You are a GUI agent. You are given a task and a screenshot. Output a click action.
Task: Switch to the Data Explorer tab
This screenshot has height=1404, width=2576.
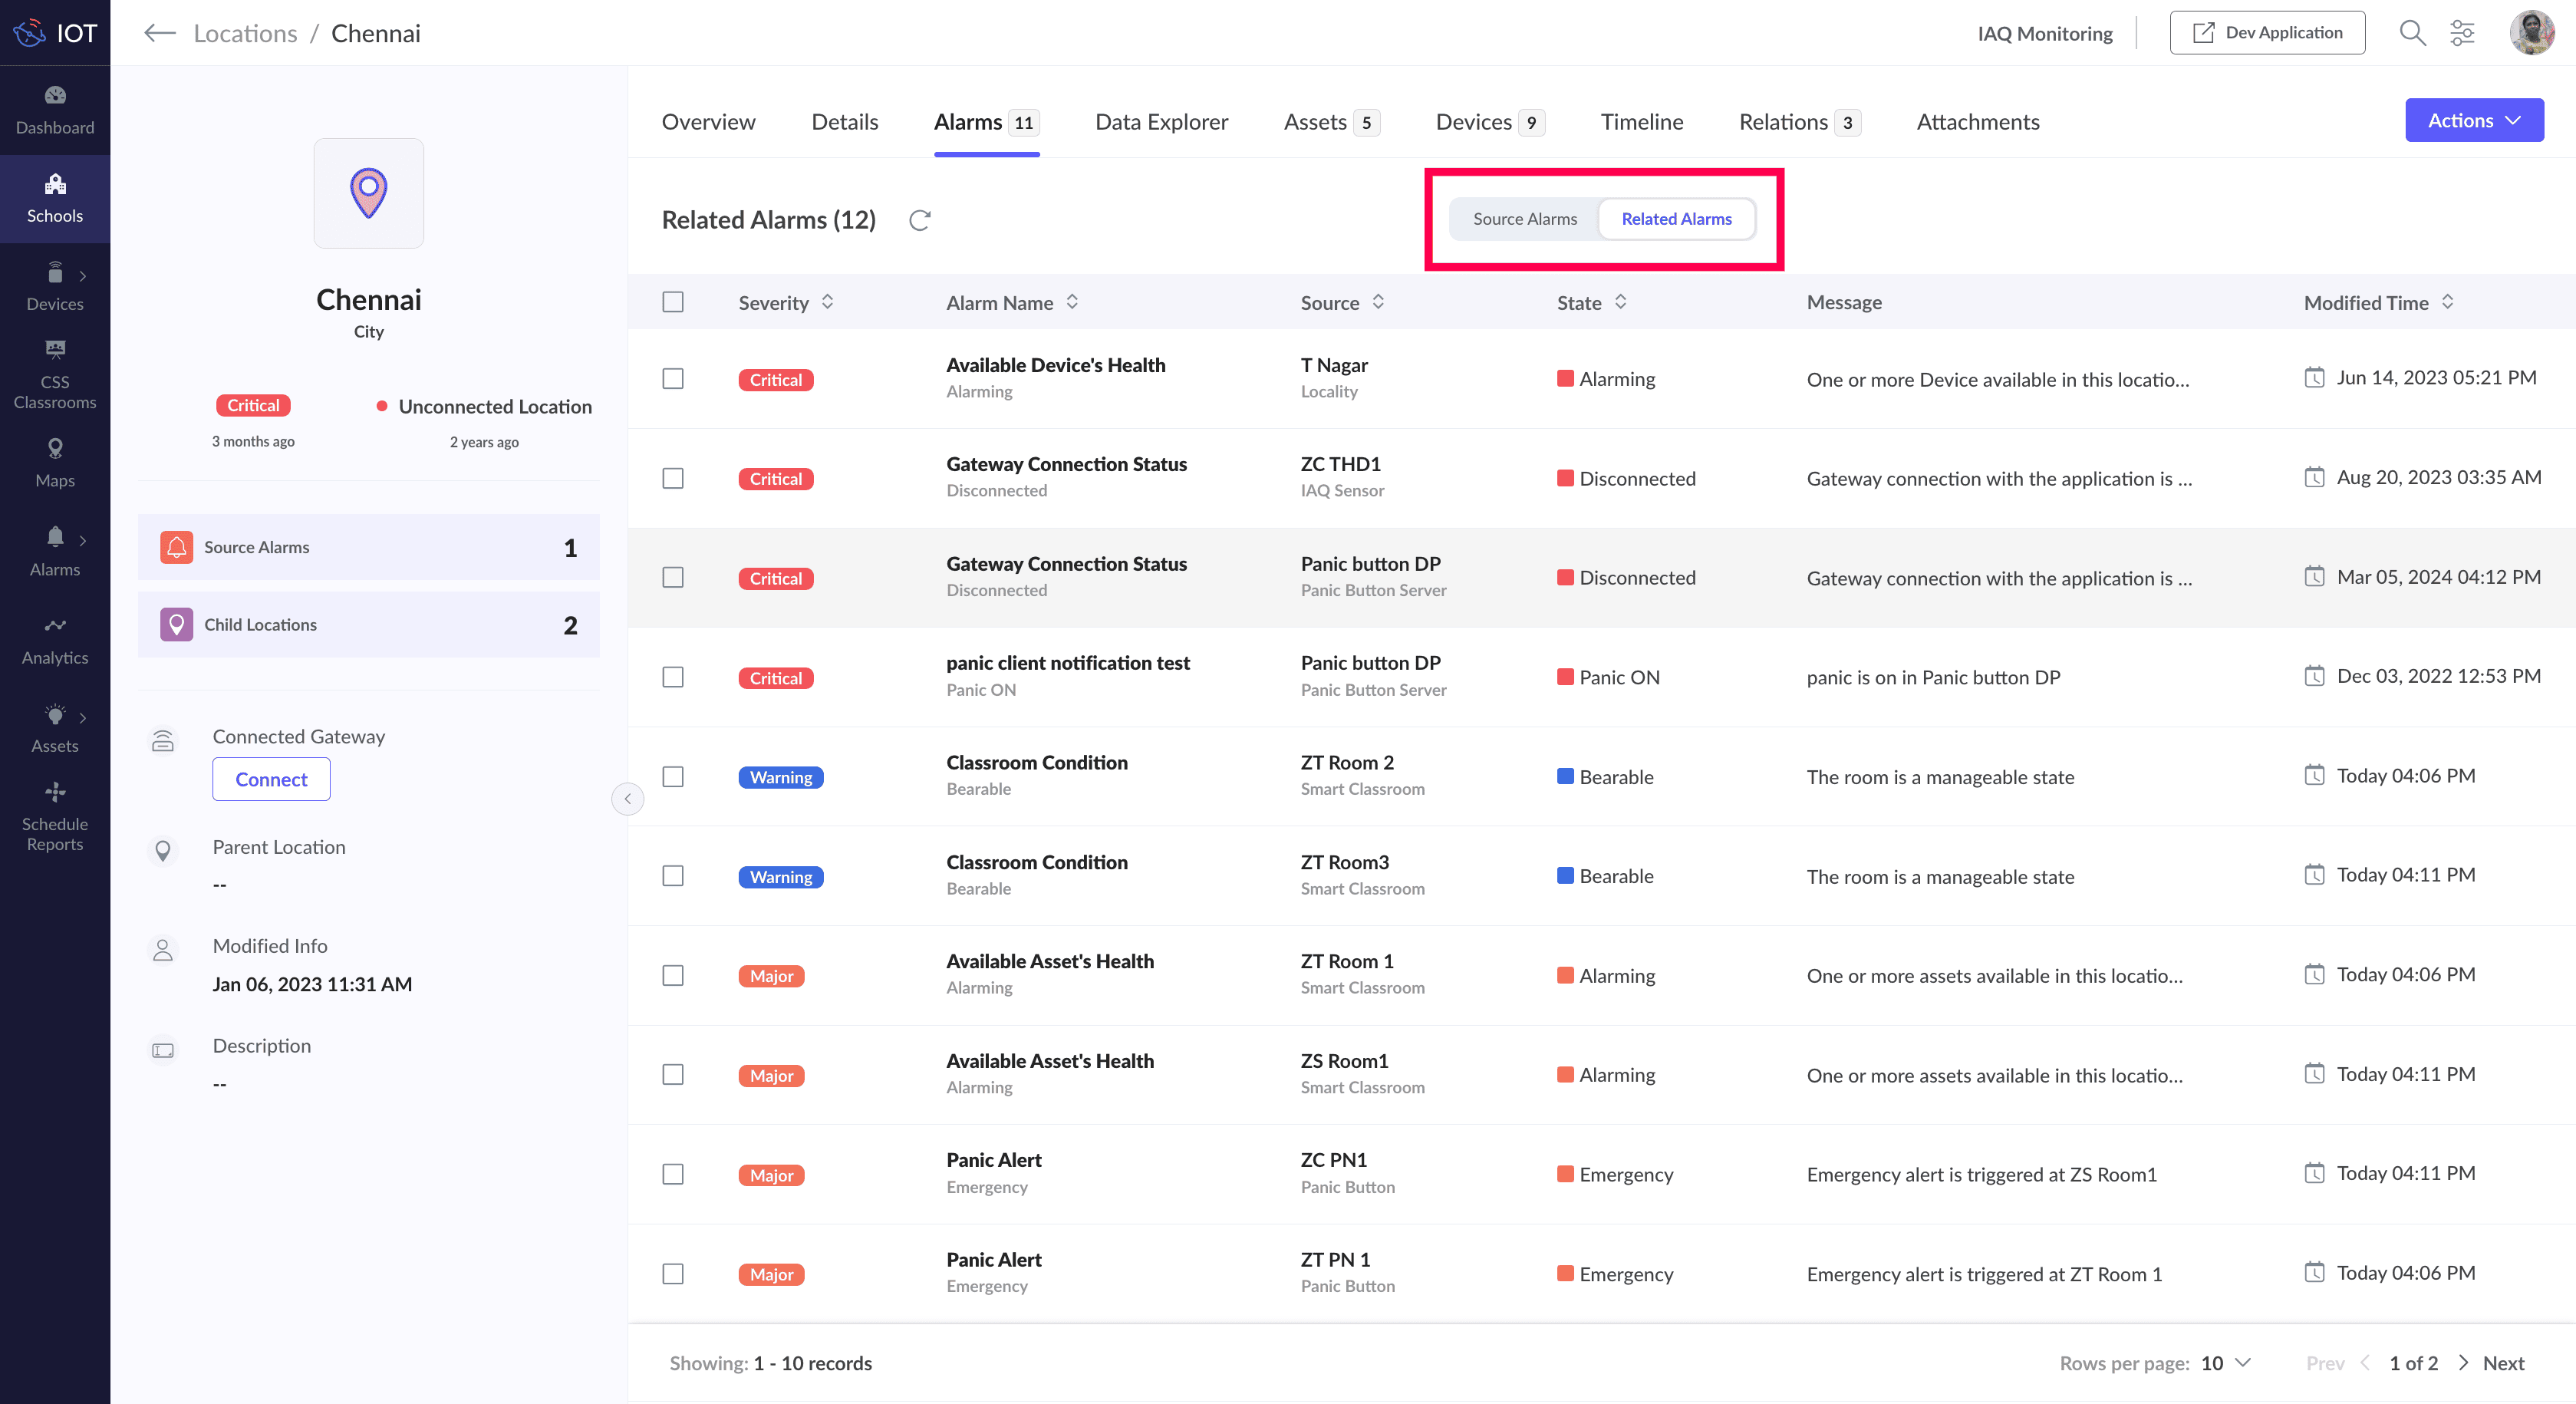tap(1161, 122)
